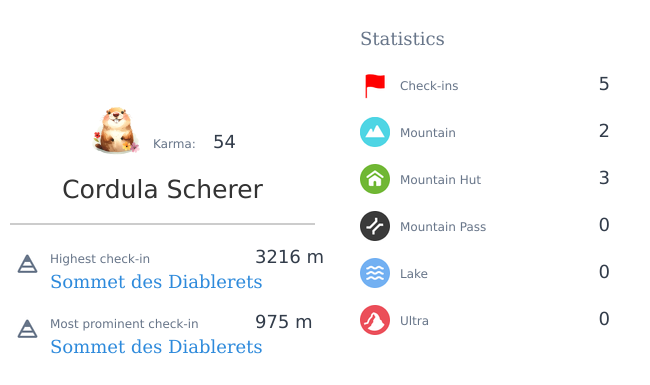Click the Check-ins count of 5
This screenshot has height=385, width=650.
click(x=604, y=84)
